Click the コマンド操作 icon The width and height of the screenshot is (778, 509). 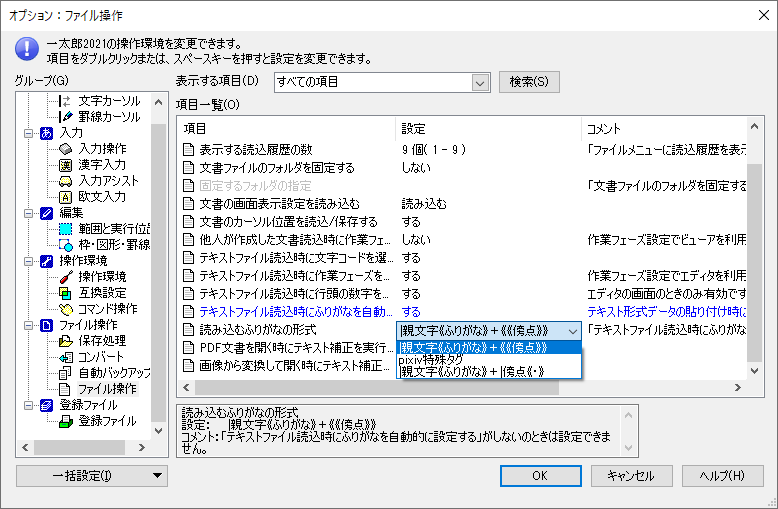tap(65, 309)
